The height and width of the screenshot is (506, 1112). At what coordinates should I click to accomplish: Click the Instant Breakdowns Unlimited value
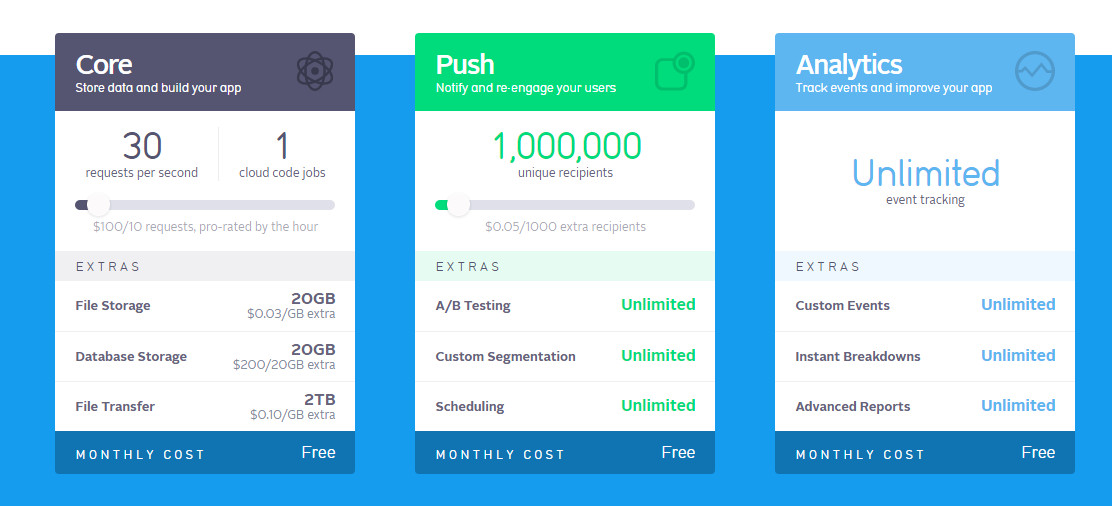pos(1018,355)
